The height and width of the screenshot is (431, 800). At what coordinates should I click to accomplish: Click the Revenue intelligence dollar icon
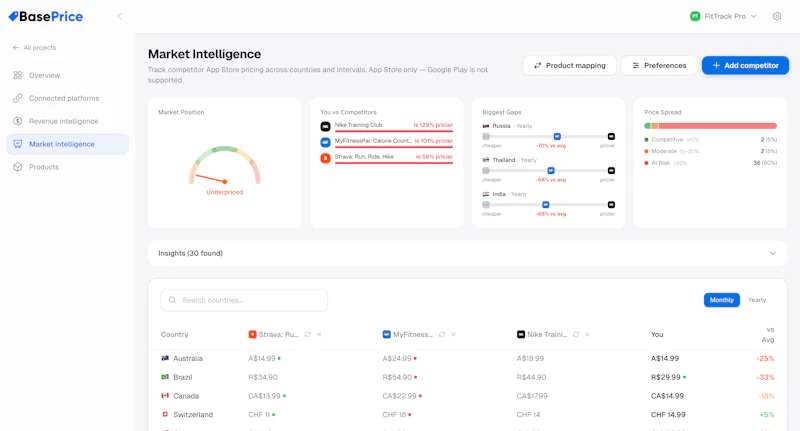(x=18, y=121)
